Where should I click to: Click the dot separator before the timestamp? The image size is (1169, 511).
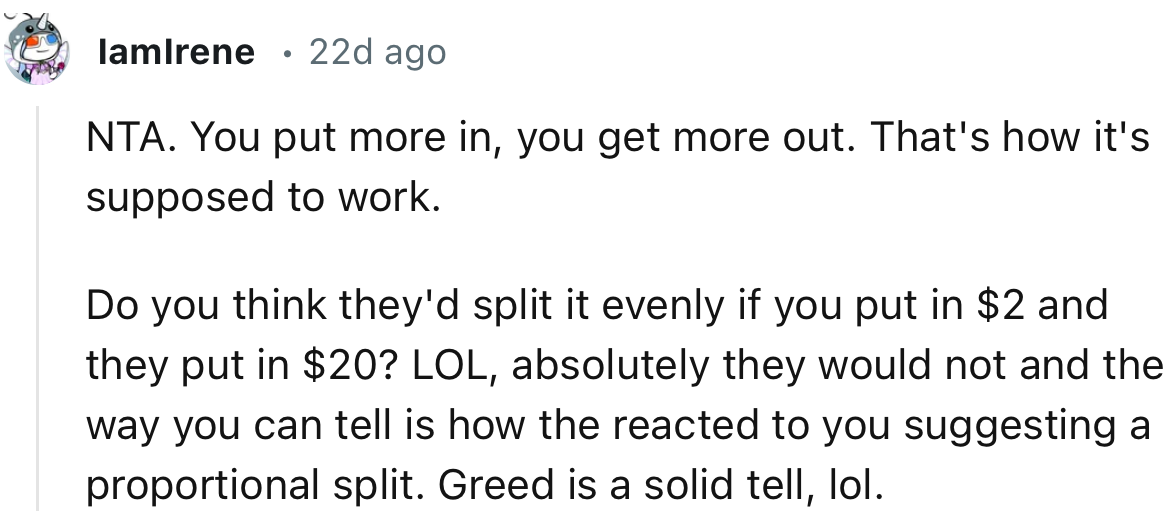click(286, 53)
